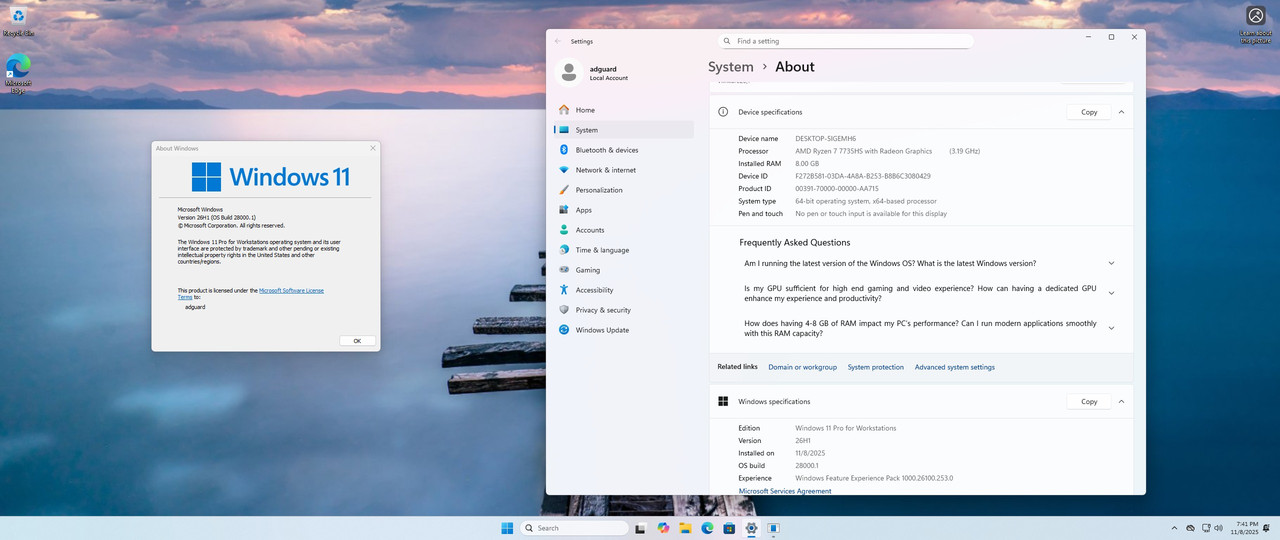The height and width of the screenshot is (540, 1280).
Task: Copy the Device specifications
Action: click(x=1089, y=112)
